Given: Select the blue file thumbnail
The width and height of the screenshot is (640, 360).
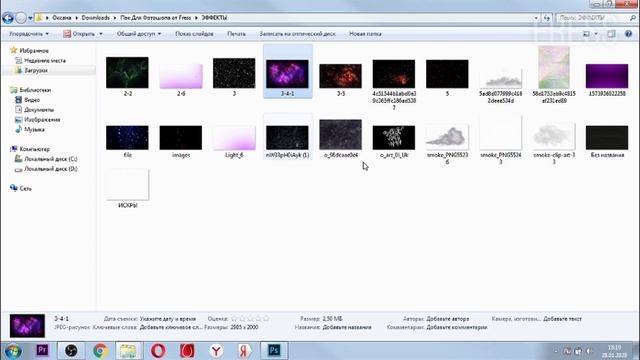Looking at the screenshot, I should [x=127, y=138].
